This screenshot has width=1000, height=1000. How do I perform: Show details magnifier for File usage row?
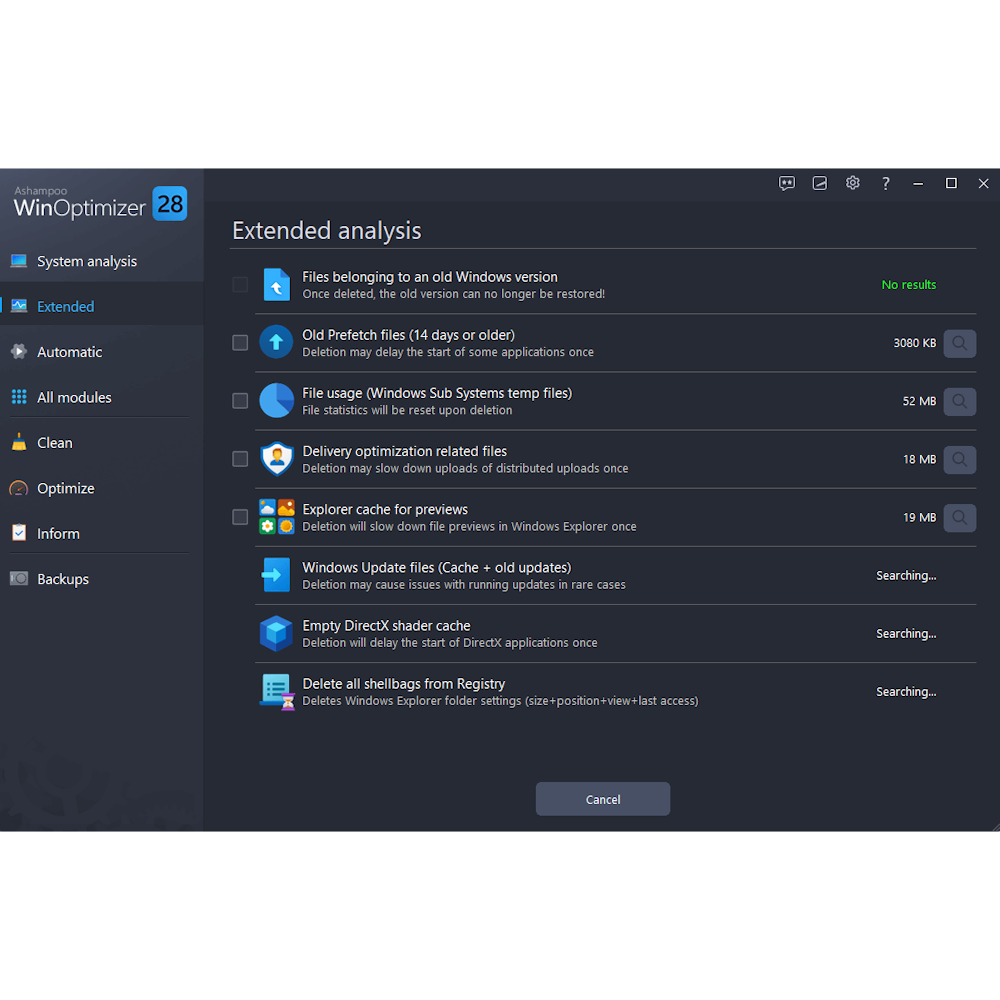point(960,401)
